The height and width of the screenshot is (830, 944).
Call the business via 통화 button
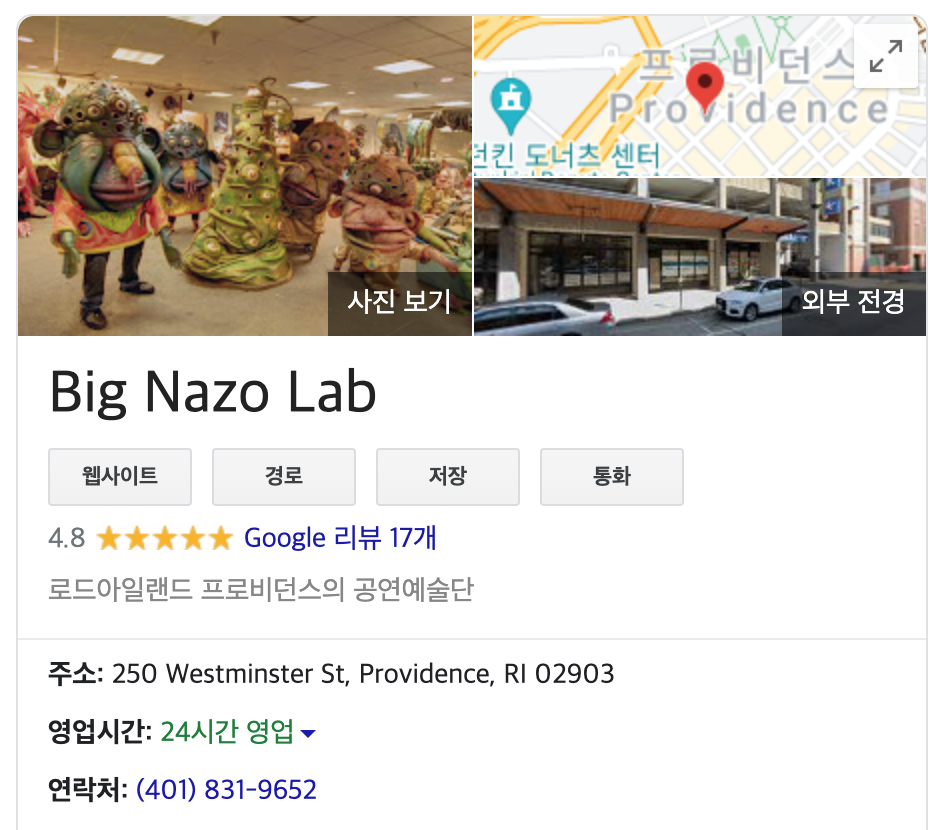pos(612,477)
